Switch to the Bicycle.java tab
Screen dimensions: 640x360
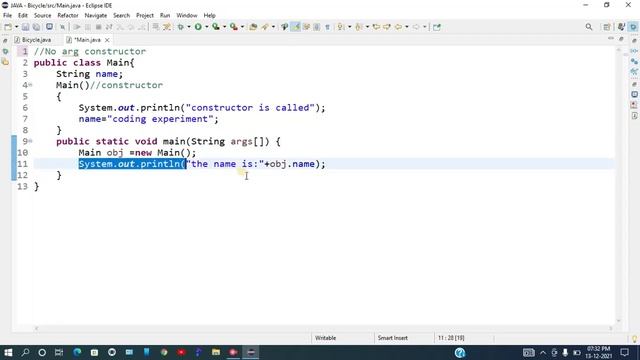[x=33, y=40]
